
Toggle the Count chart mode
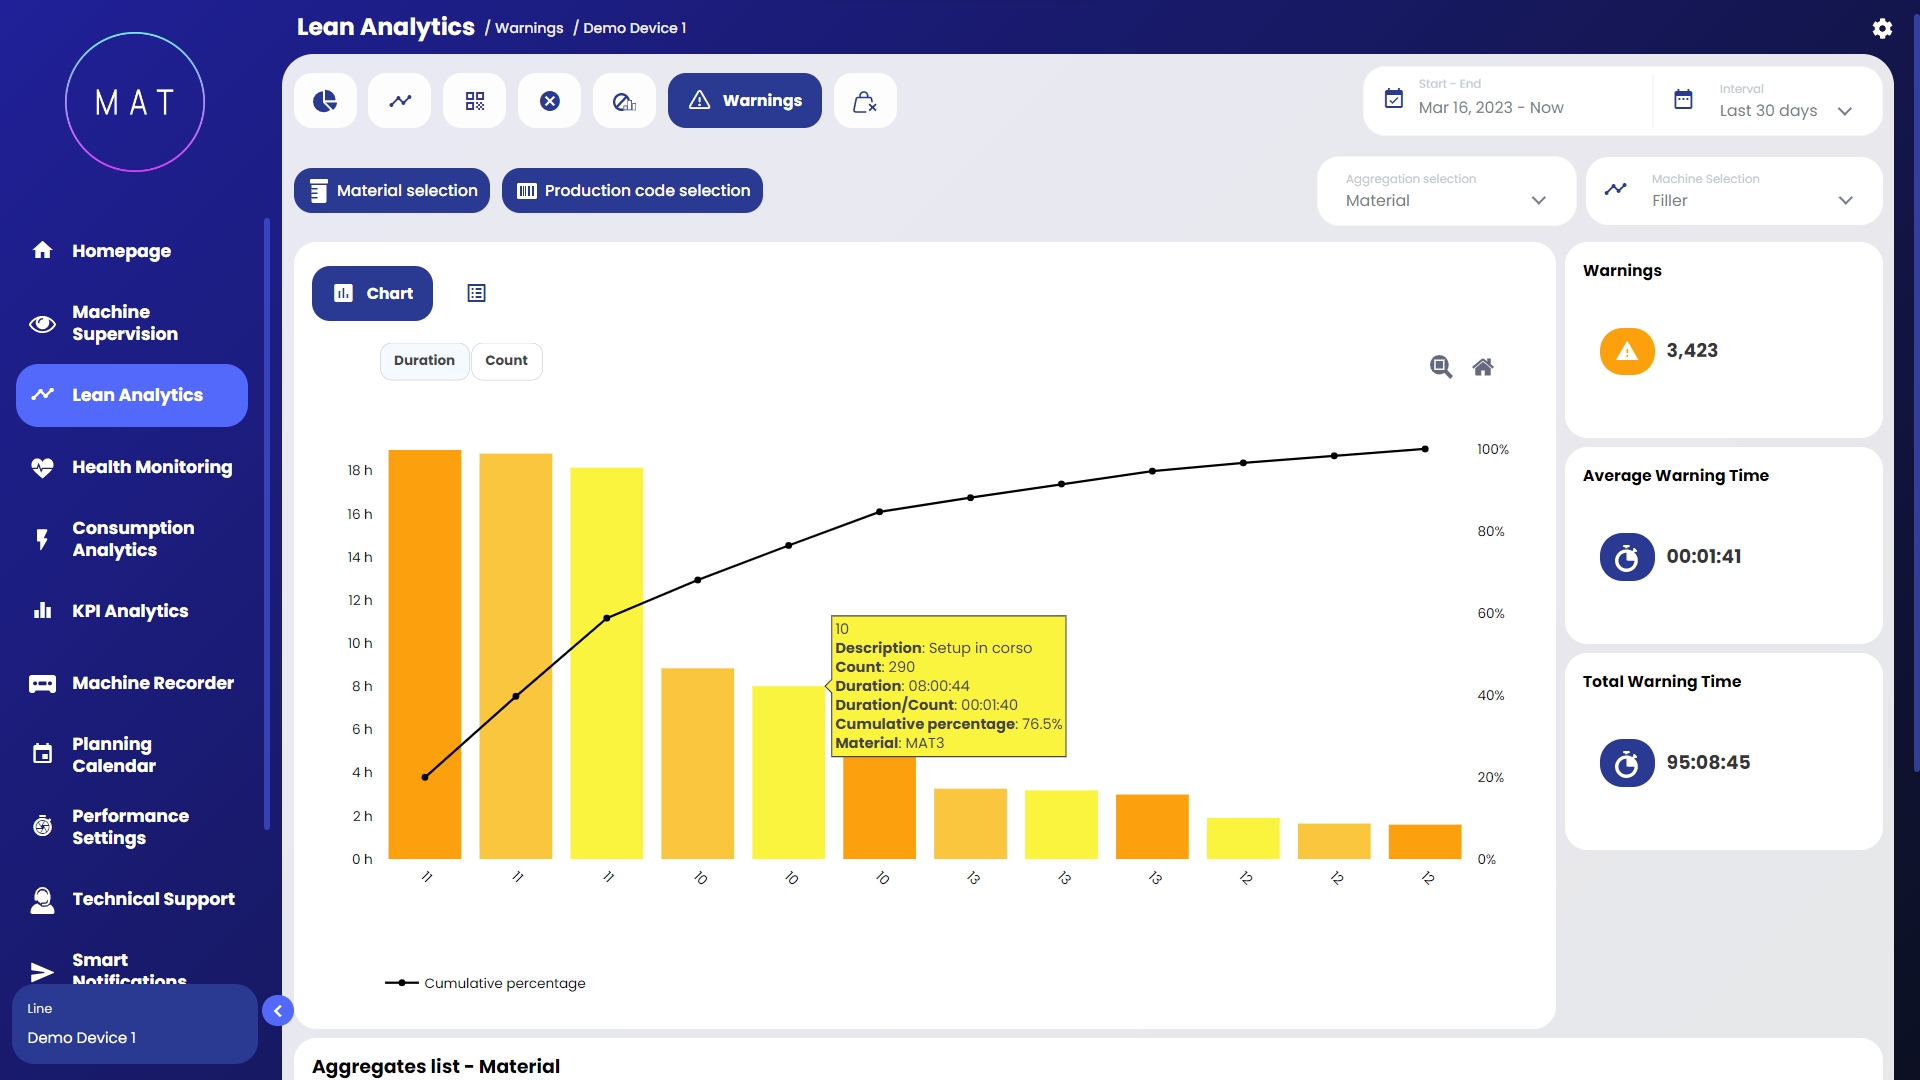[506, 361]
